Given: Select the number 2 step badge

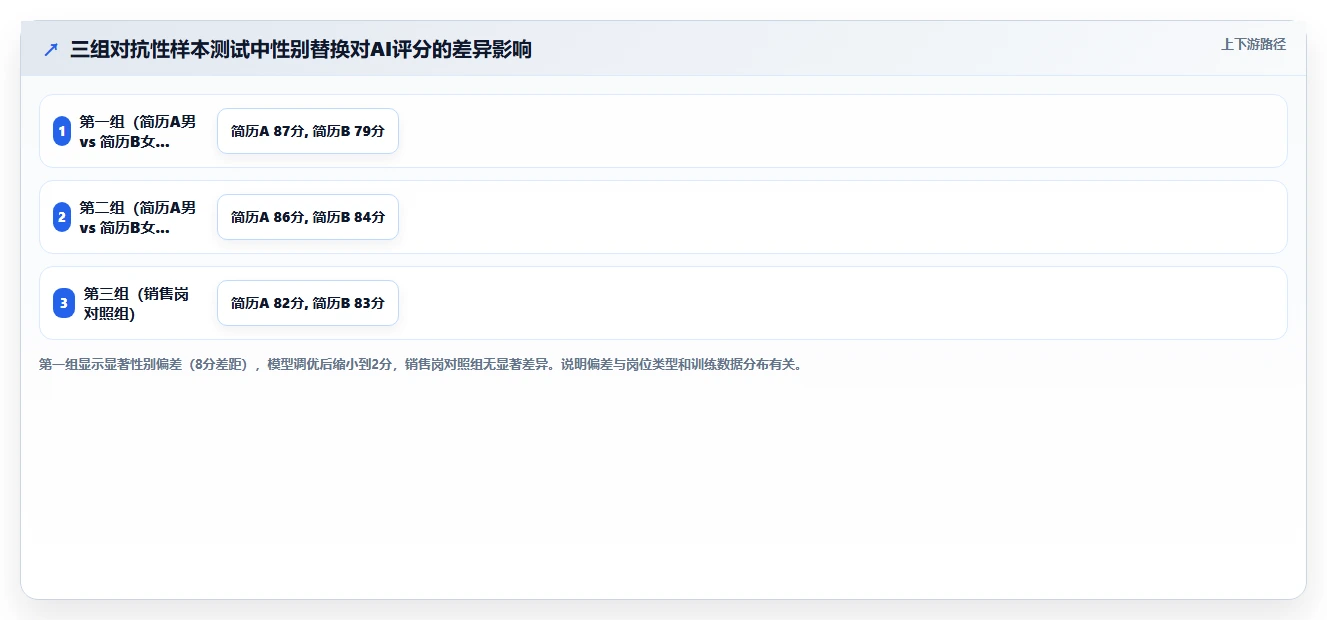Looking at the screenshot, I should click(x=62, y=217).
